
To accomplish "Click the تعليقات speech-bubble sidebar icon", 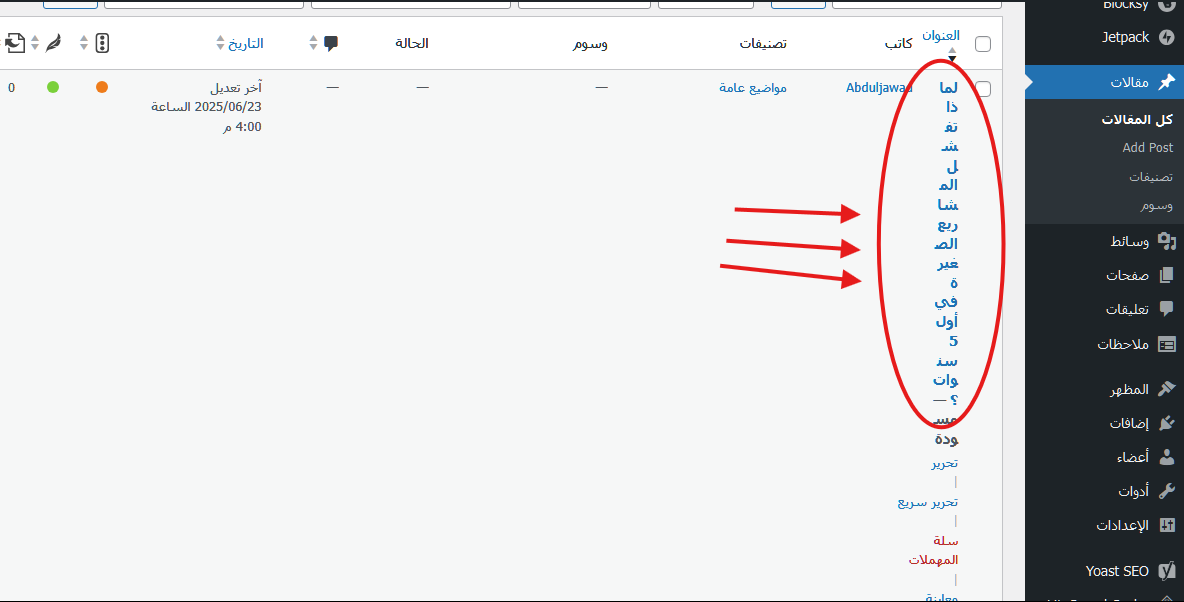I will pos(1166,309).
